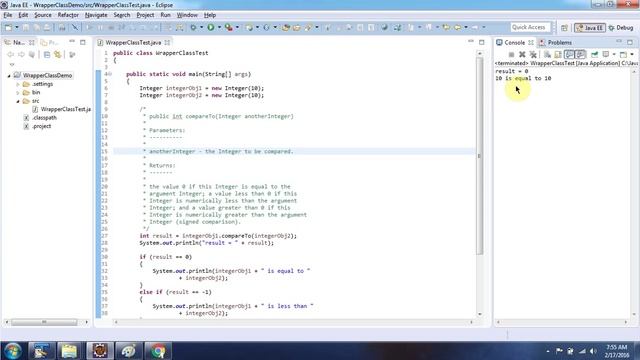Click console Terminate square icon
Image resolution: width=640 pixels, height=360 pixels.
click(511, 54)
